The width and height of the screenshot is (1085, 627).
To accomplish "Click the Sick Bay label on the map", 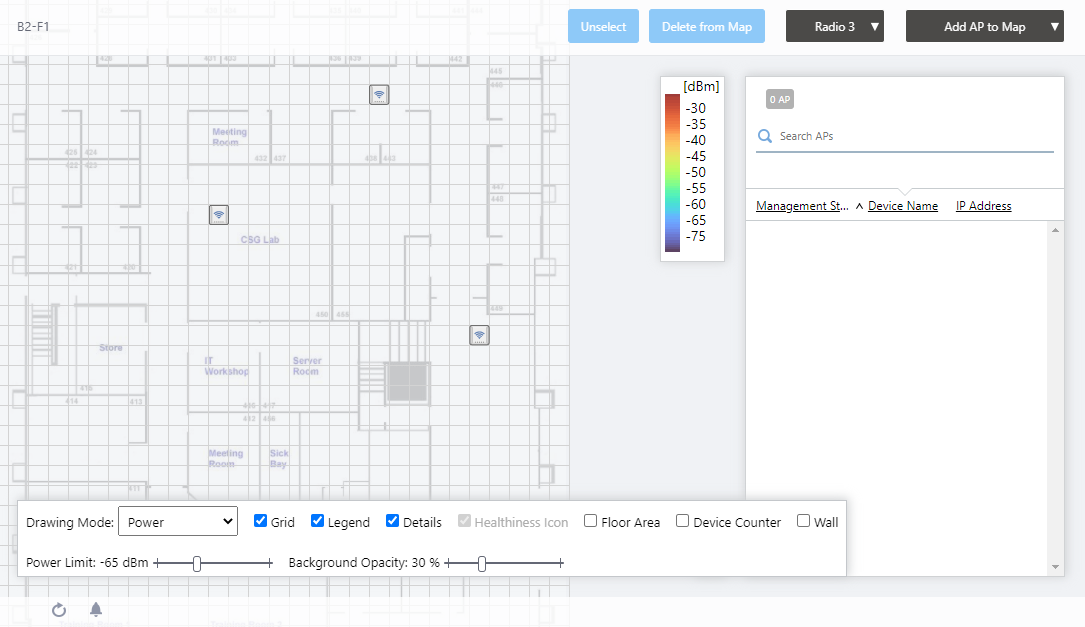I will (x=279, y=458).
